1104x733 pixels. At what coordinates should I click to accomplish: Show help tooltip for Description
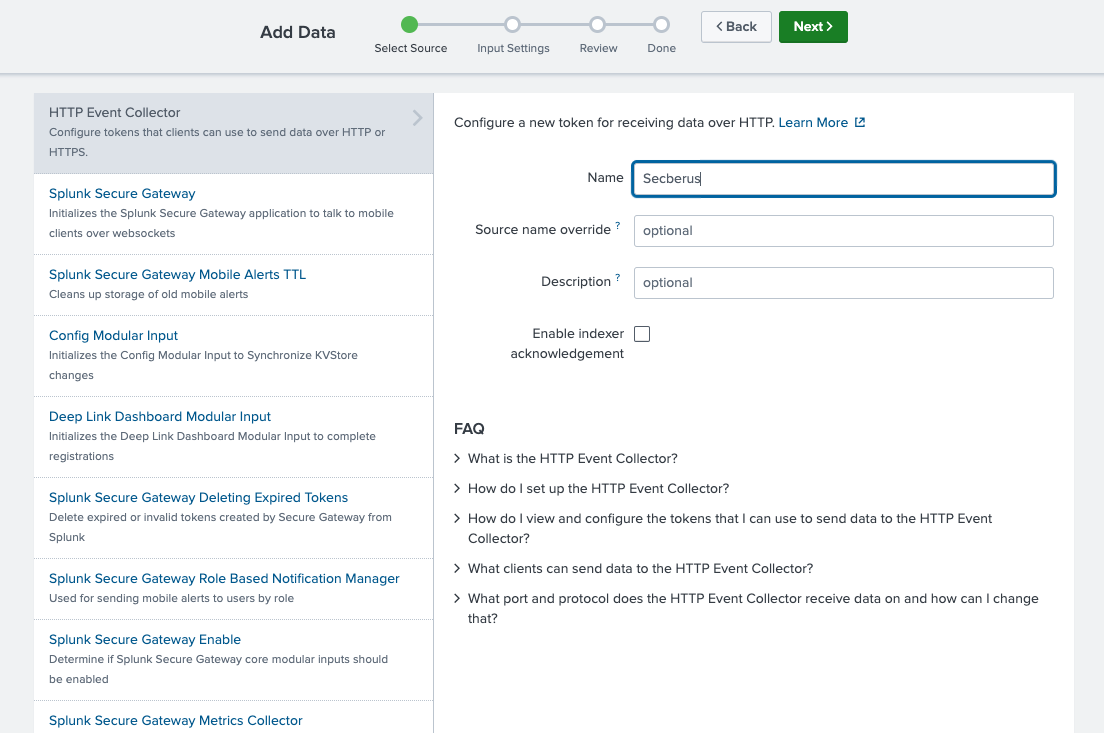tap(617, 277)
